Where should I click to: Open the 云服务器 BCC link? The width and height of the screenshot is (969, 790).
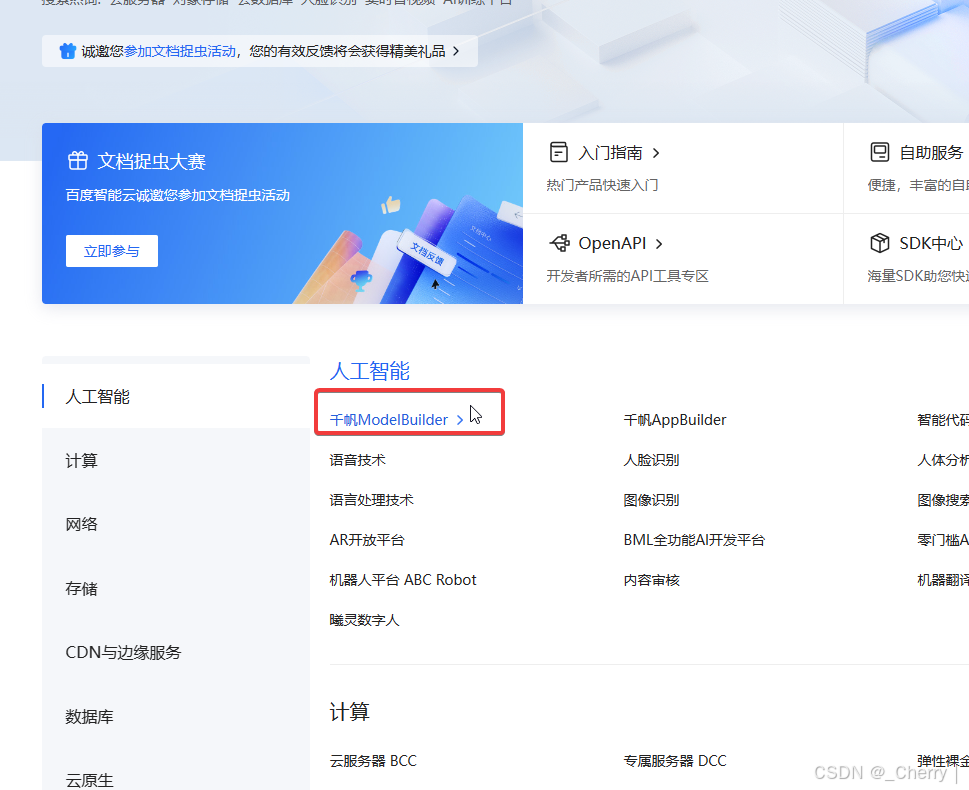coord(373,760)
